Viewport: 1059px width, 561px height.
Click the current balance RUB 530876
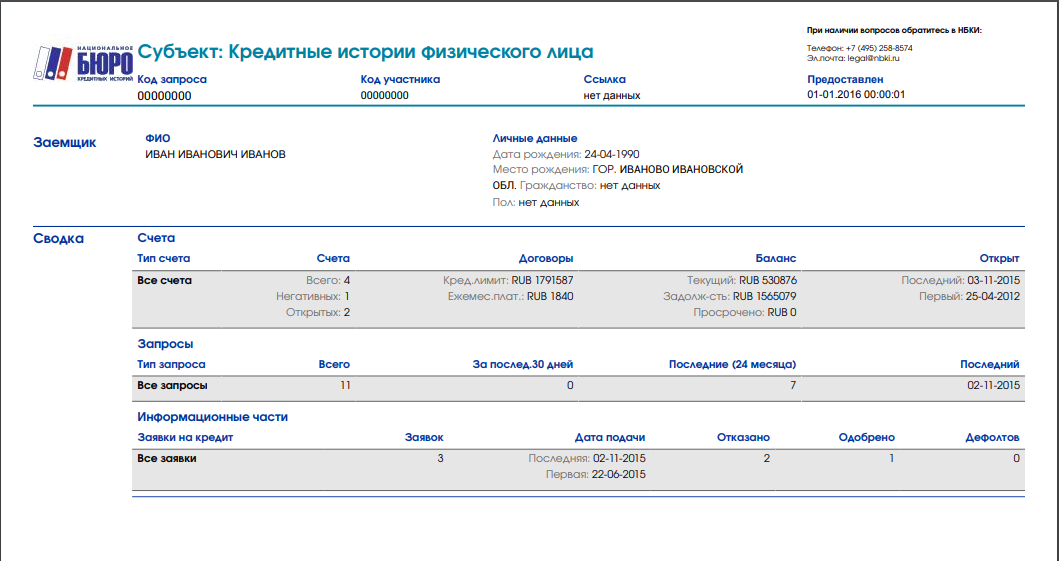(x=768, y=280)
